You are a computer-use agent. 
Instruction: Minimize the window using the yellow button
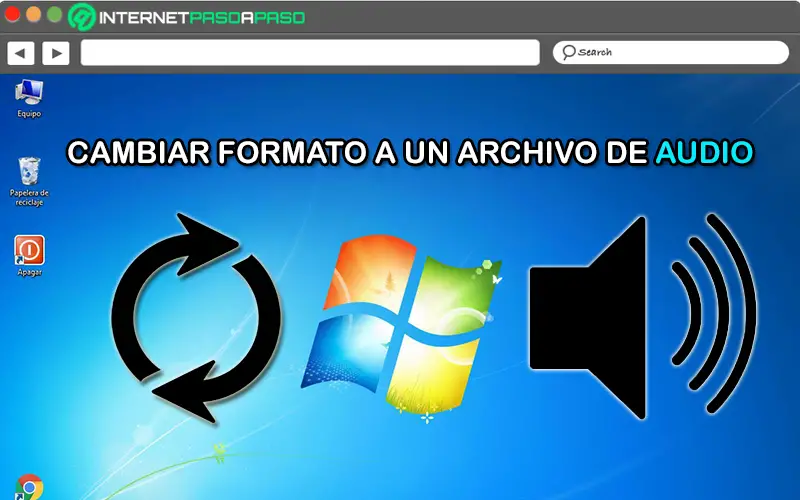click(33, 14)
